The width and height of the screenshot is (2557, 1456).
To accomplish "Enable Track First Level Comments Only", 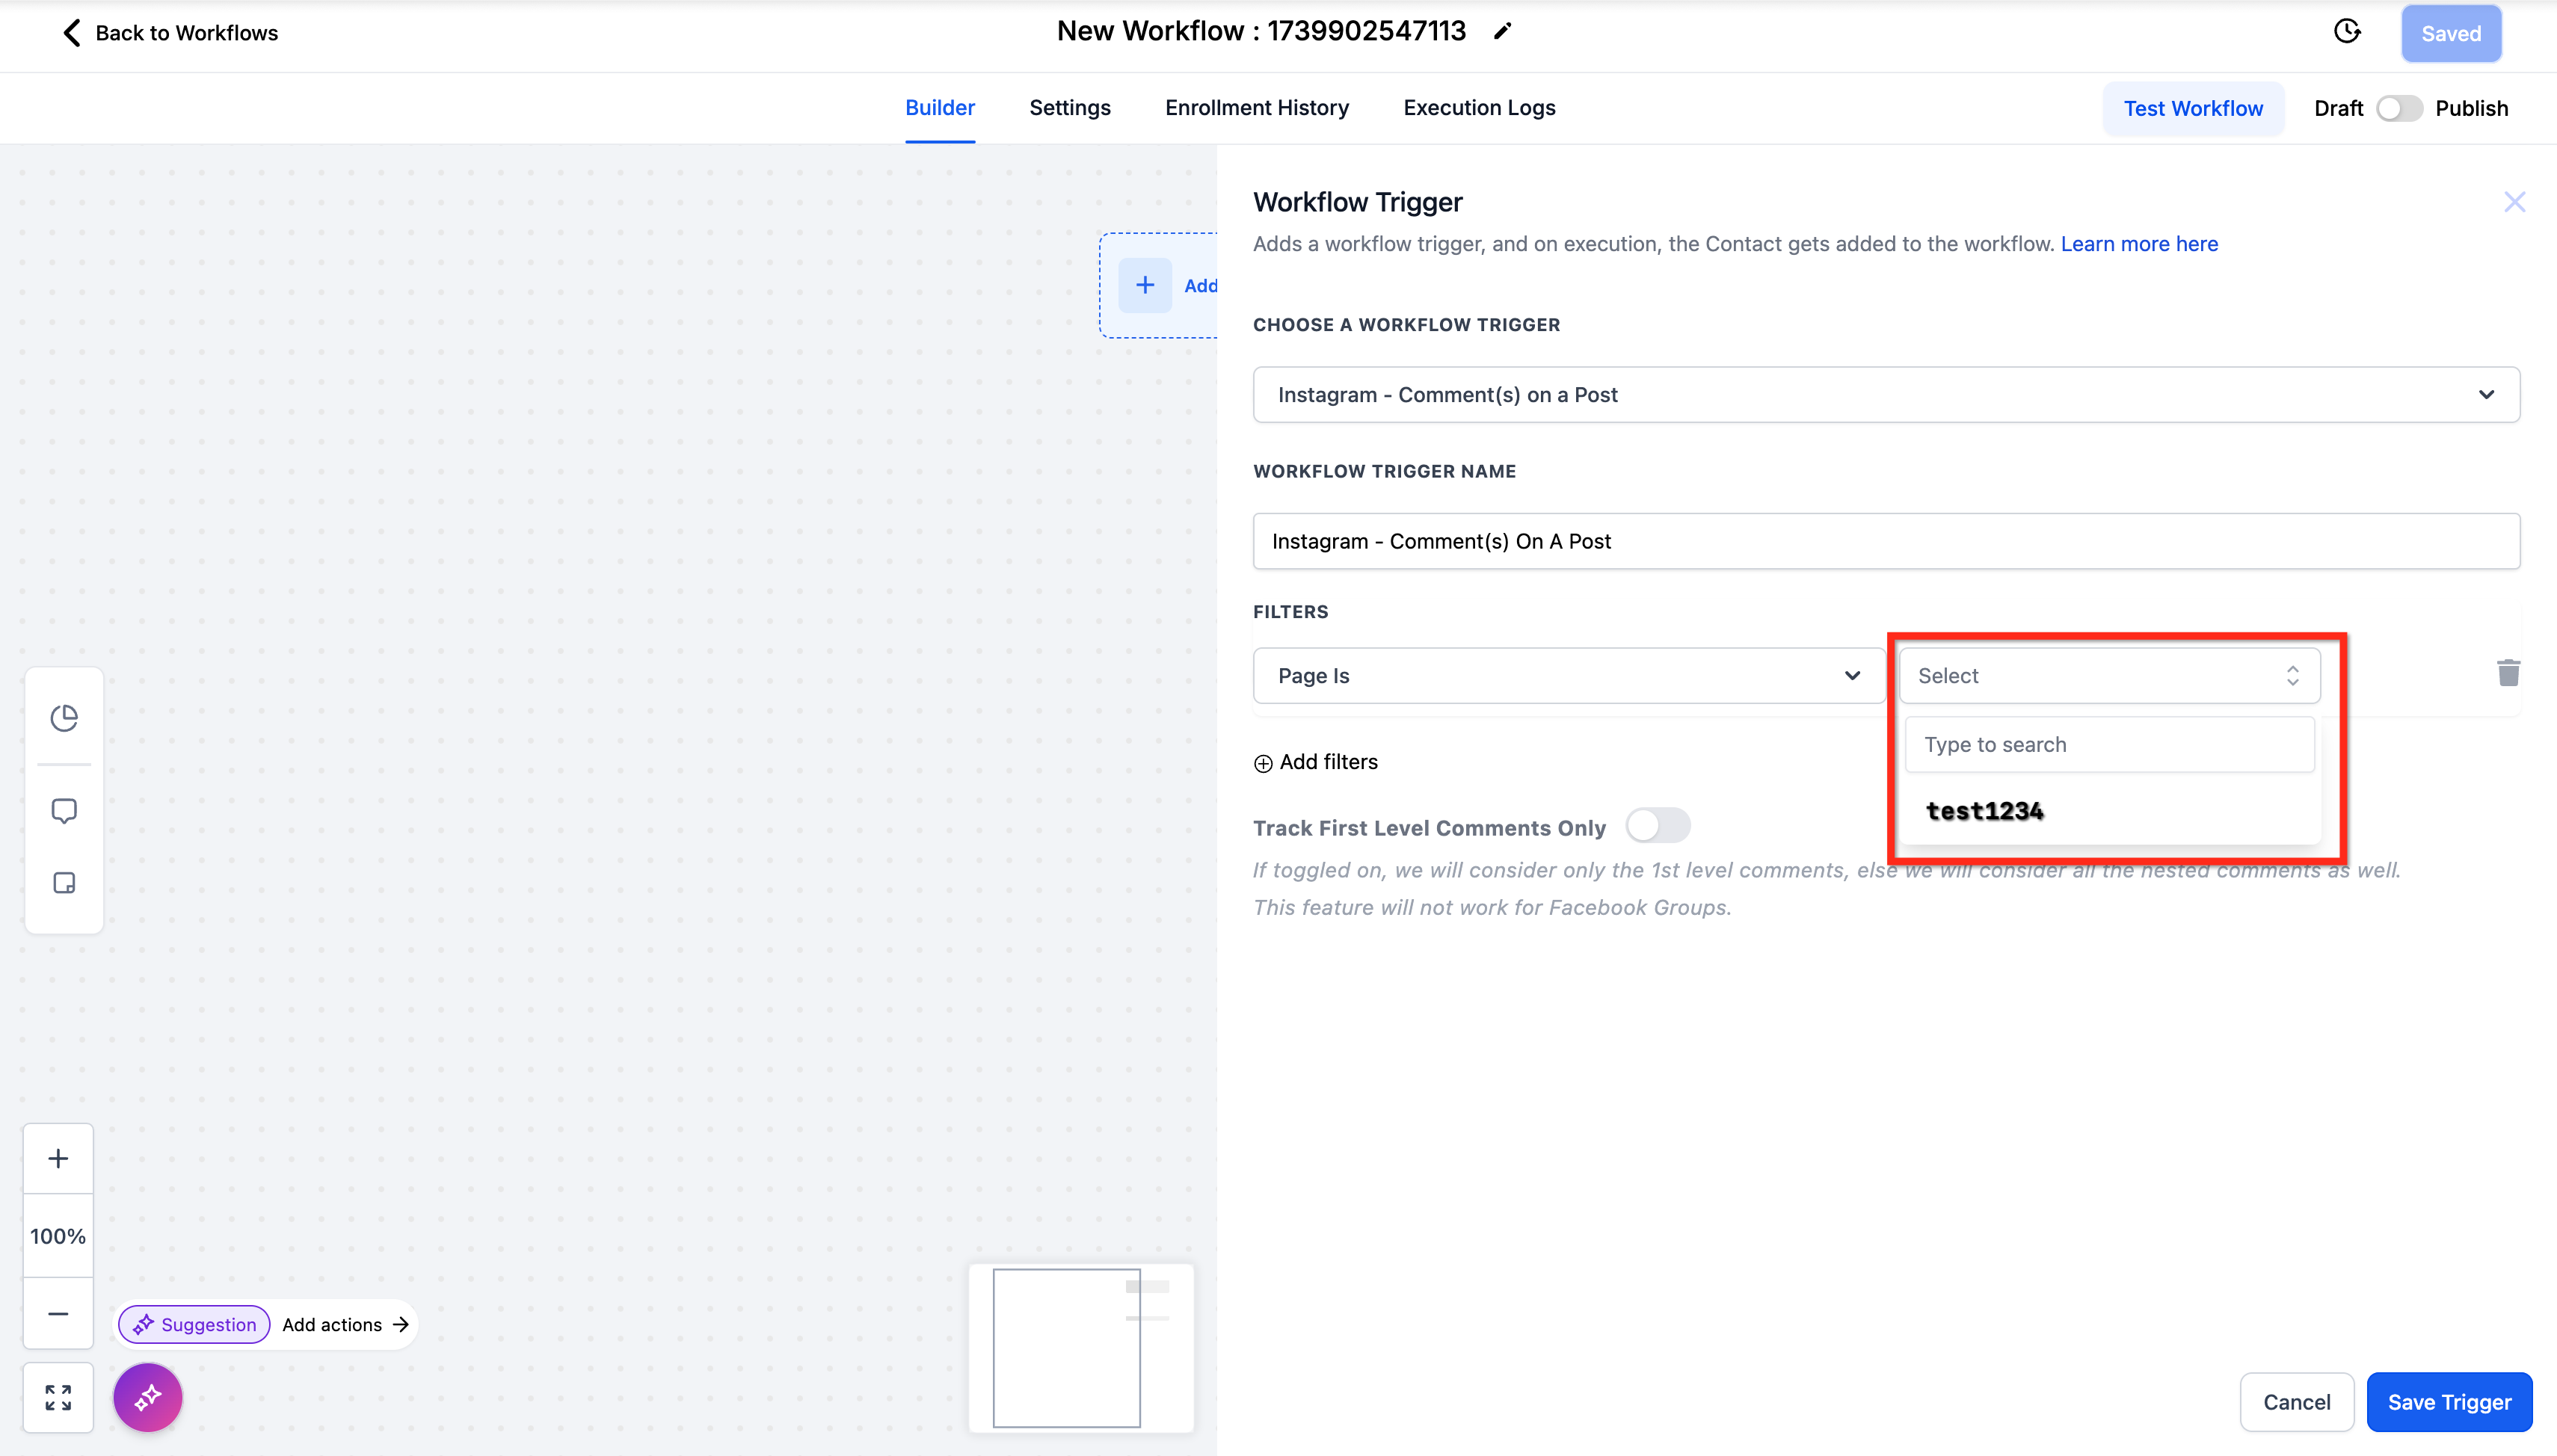I will (1657, 826).
